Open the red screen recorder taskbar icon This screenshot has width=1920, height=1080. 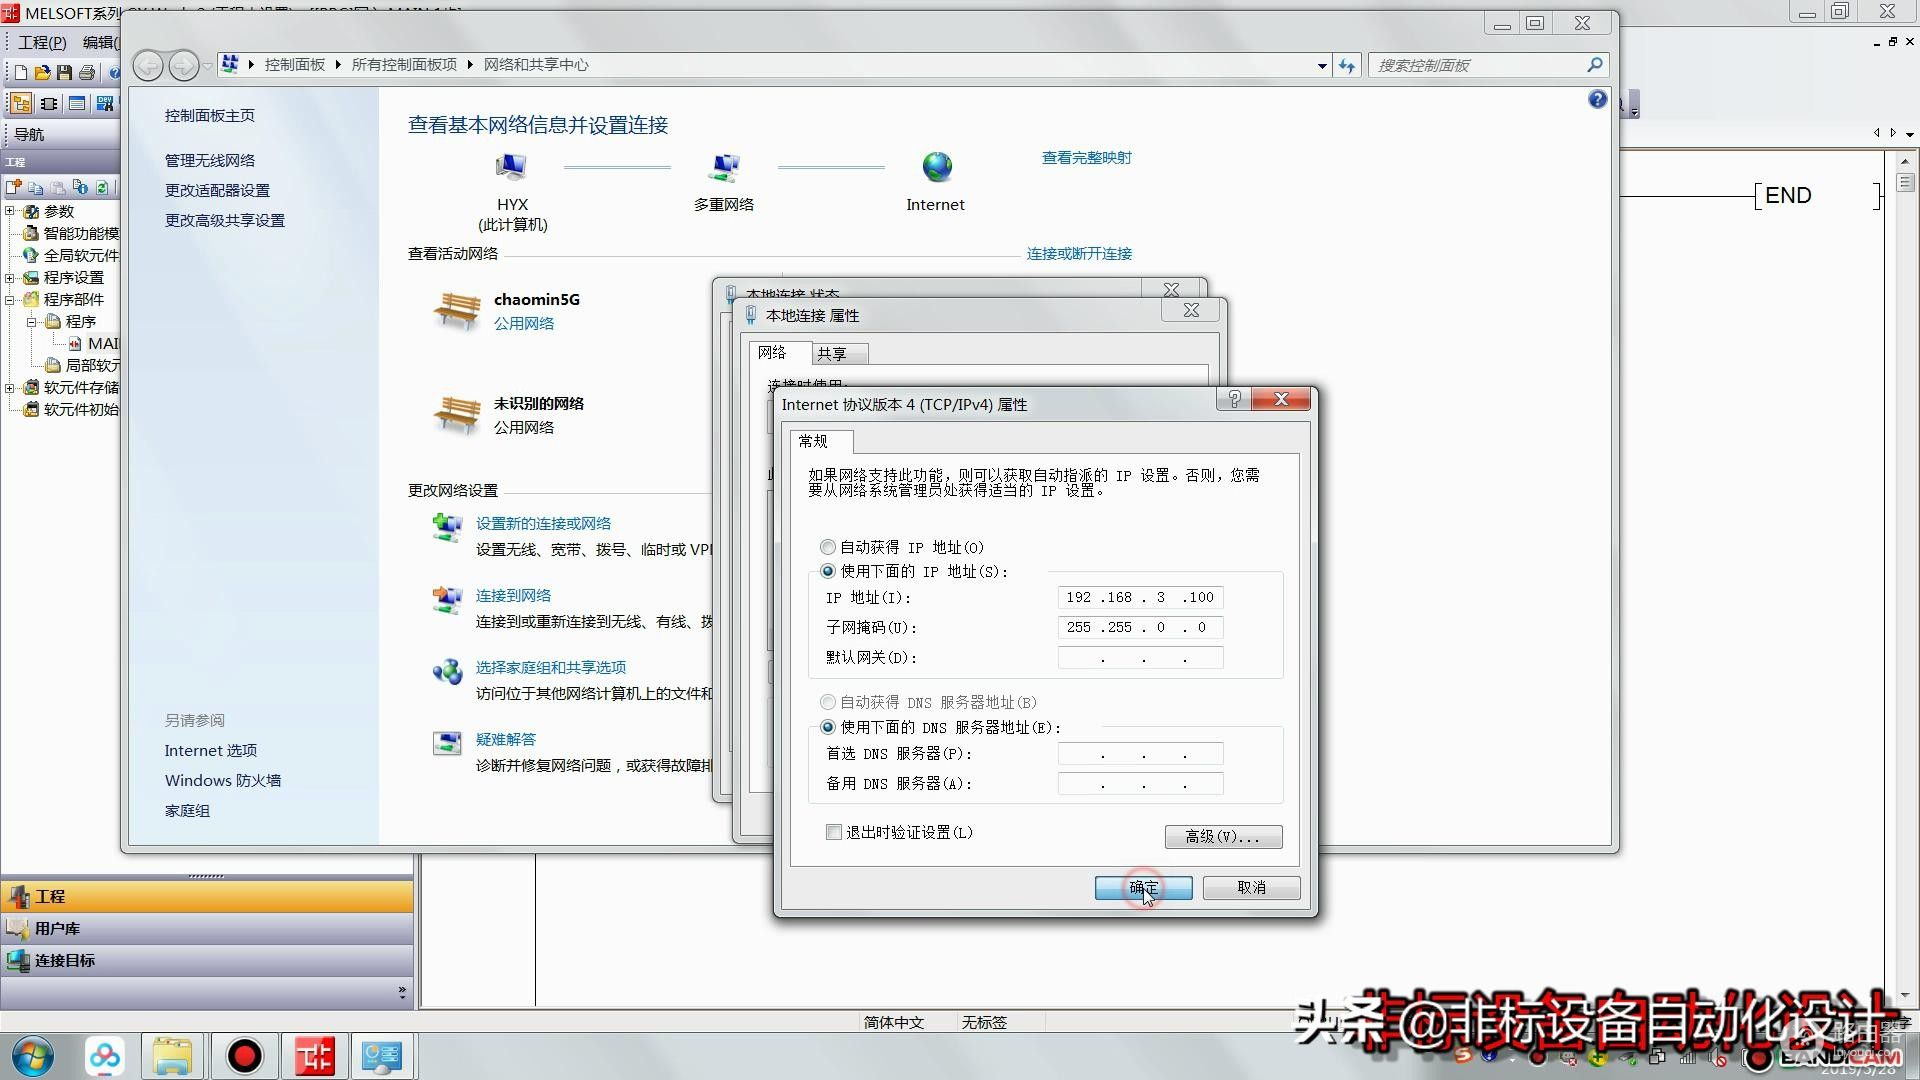[x=244, y=1056]
